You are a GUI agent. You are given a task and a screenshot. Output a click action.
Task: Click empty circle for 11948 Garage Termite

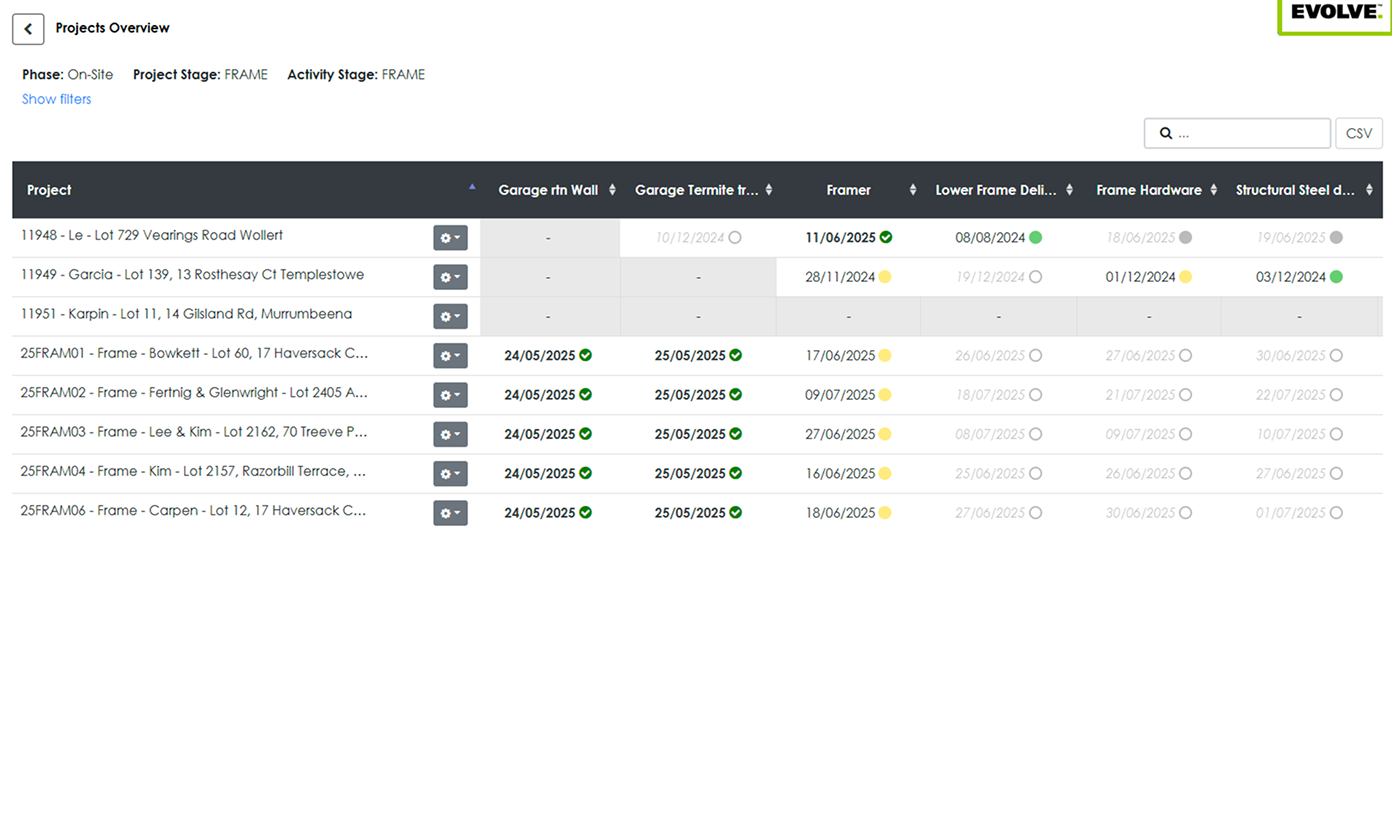(x=735, y=237)
